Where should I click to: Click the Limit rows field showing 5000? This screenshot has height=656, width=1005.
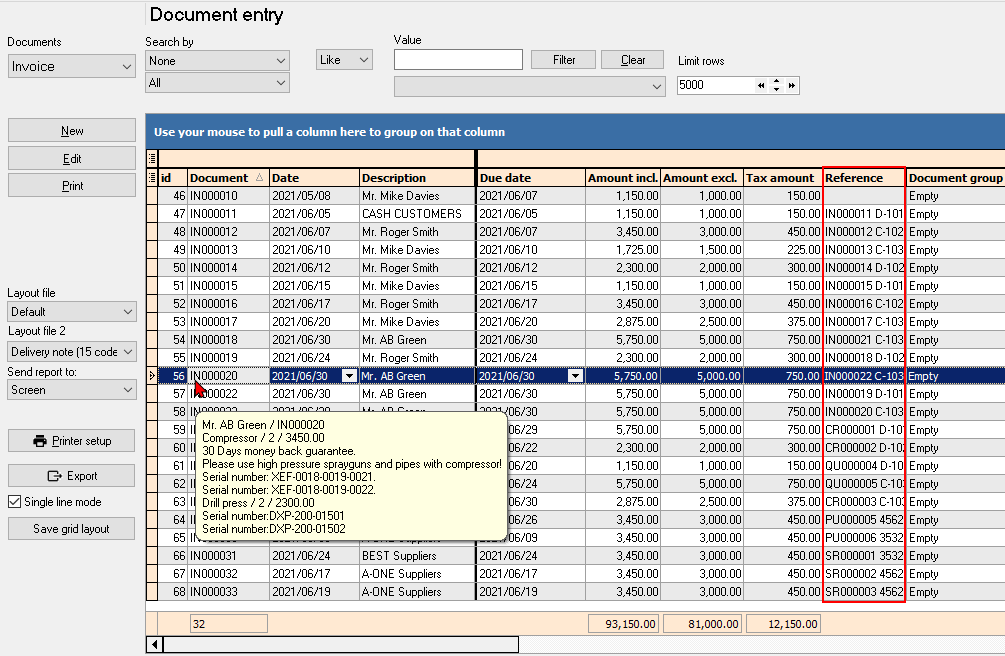[715, 85]
